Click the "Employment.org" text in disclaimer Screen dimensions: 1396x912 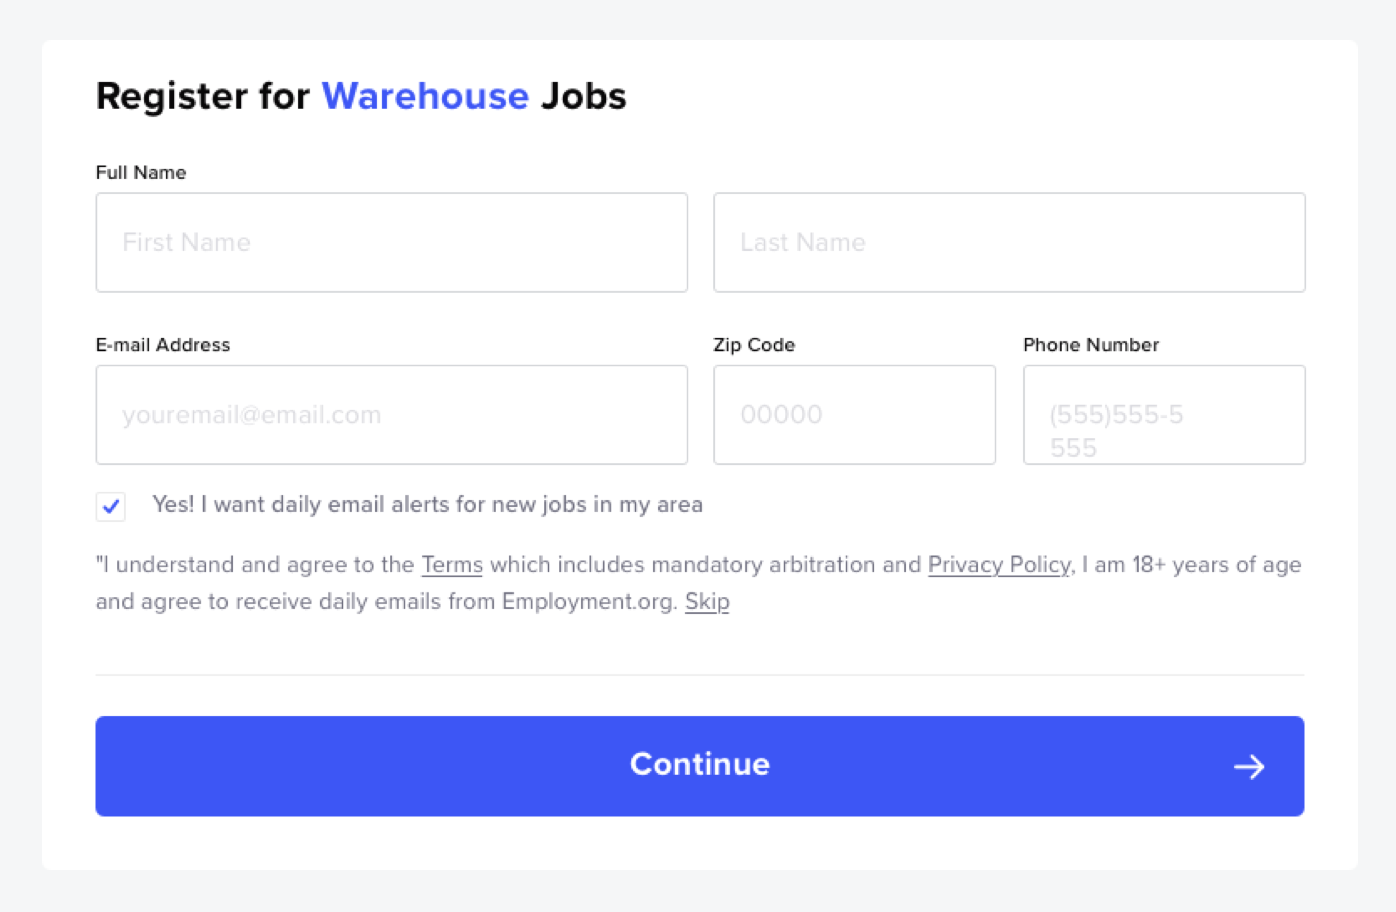point(589,602)
